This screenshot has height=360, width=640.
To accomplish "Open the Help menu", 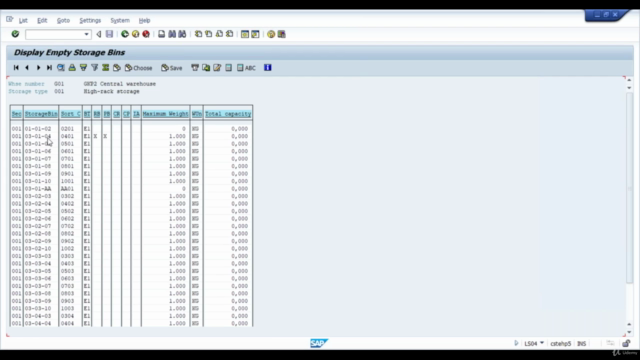I will 144,20.
